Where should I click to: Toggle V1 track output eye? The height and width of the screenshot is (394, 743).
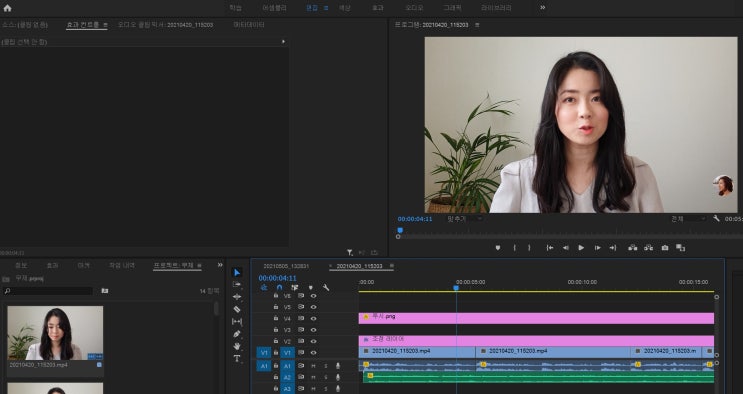[x=313, y=353]
